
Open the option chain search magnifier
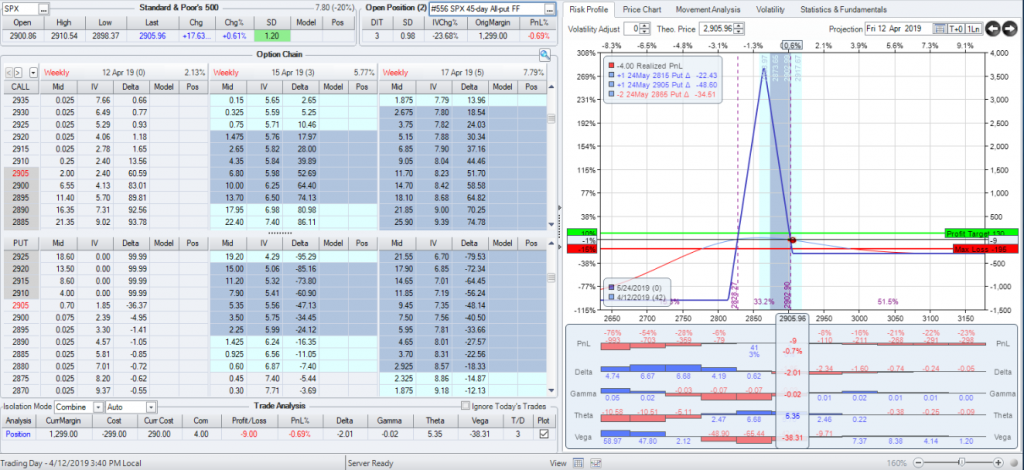(x=544, y=55)
